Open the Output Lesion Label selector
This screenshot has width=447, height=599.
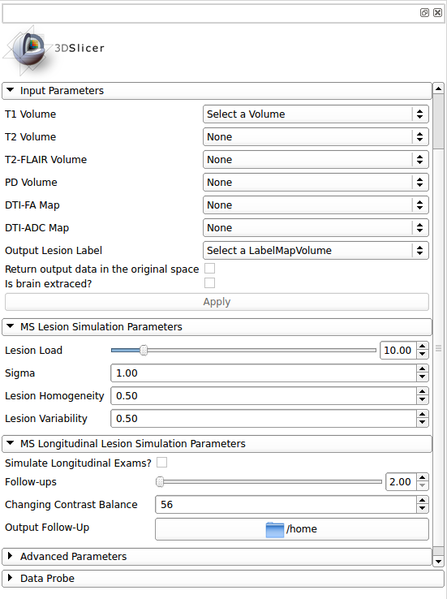tap(316, 251)
